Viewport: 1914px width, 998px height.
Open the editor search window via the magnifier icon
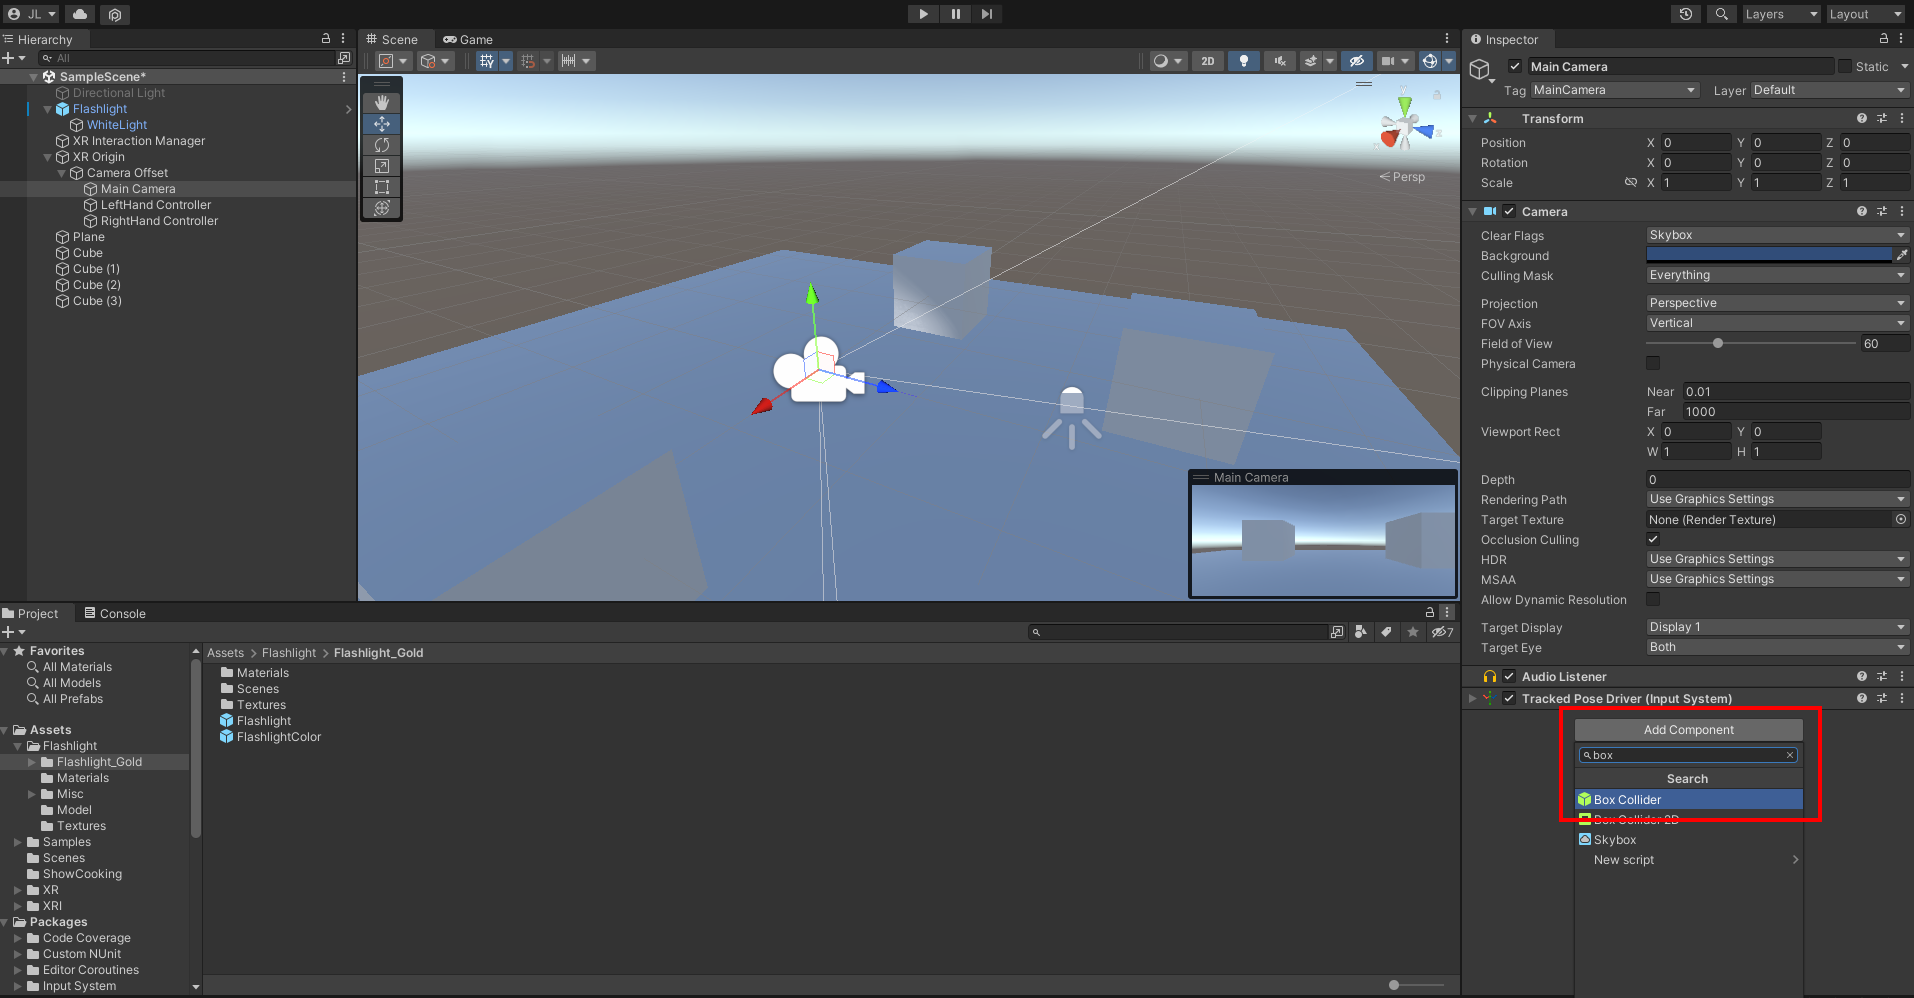click(x=1721, y=14)
